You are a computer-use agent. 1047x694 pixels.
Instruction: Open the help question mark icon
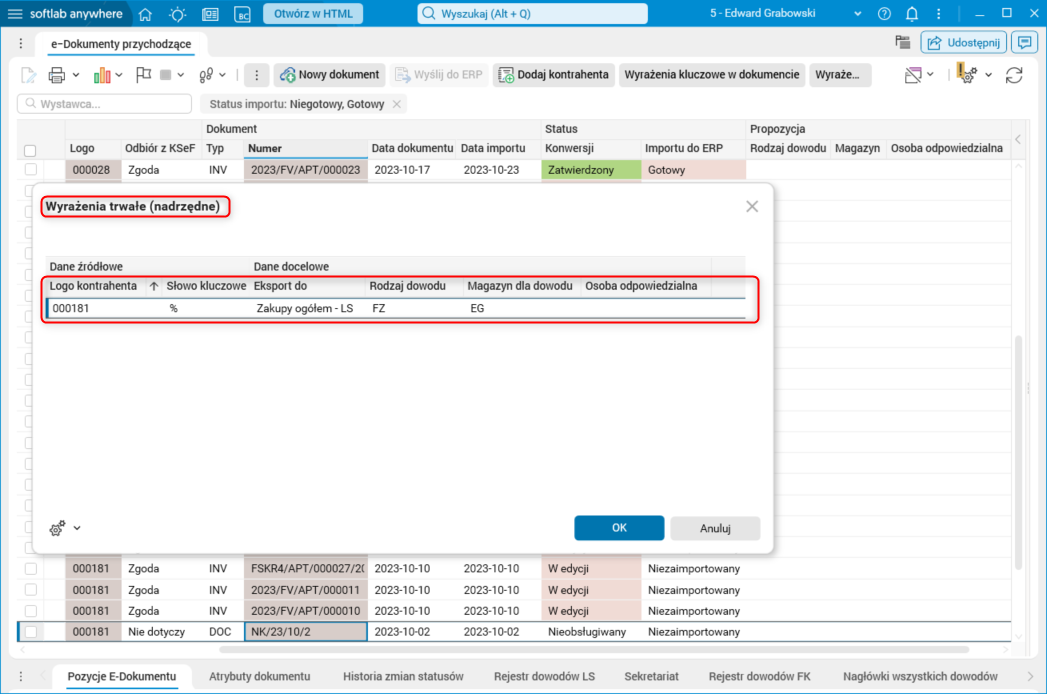(884, 14)
